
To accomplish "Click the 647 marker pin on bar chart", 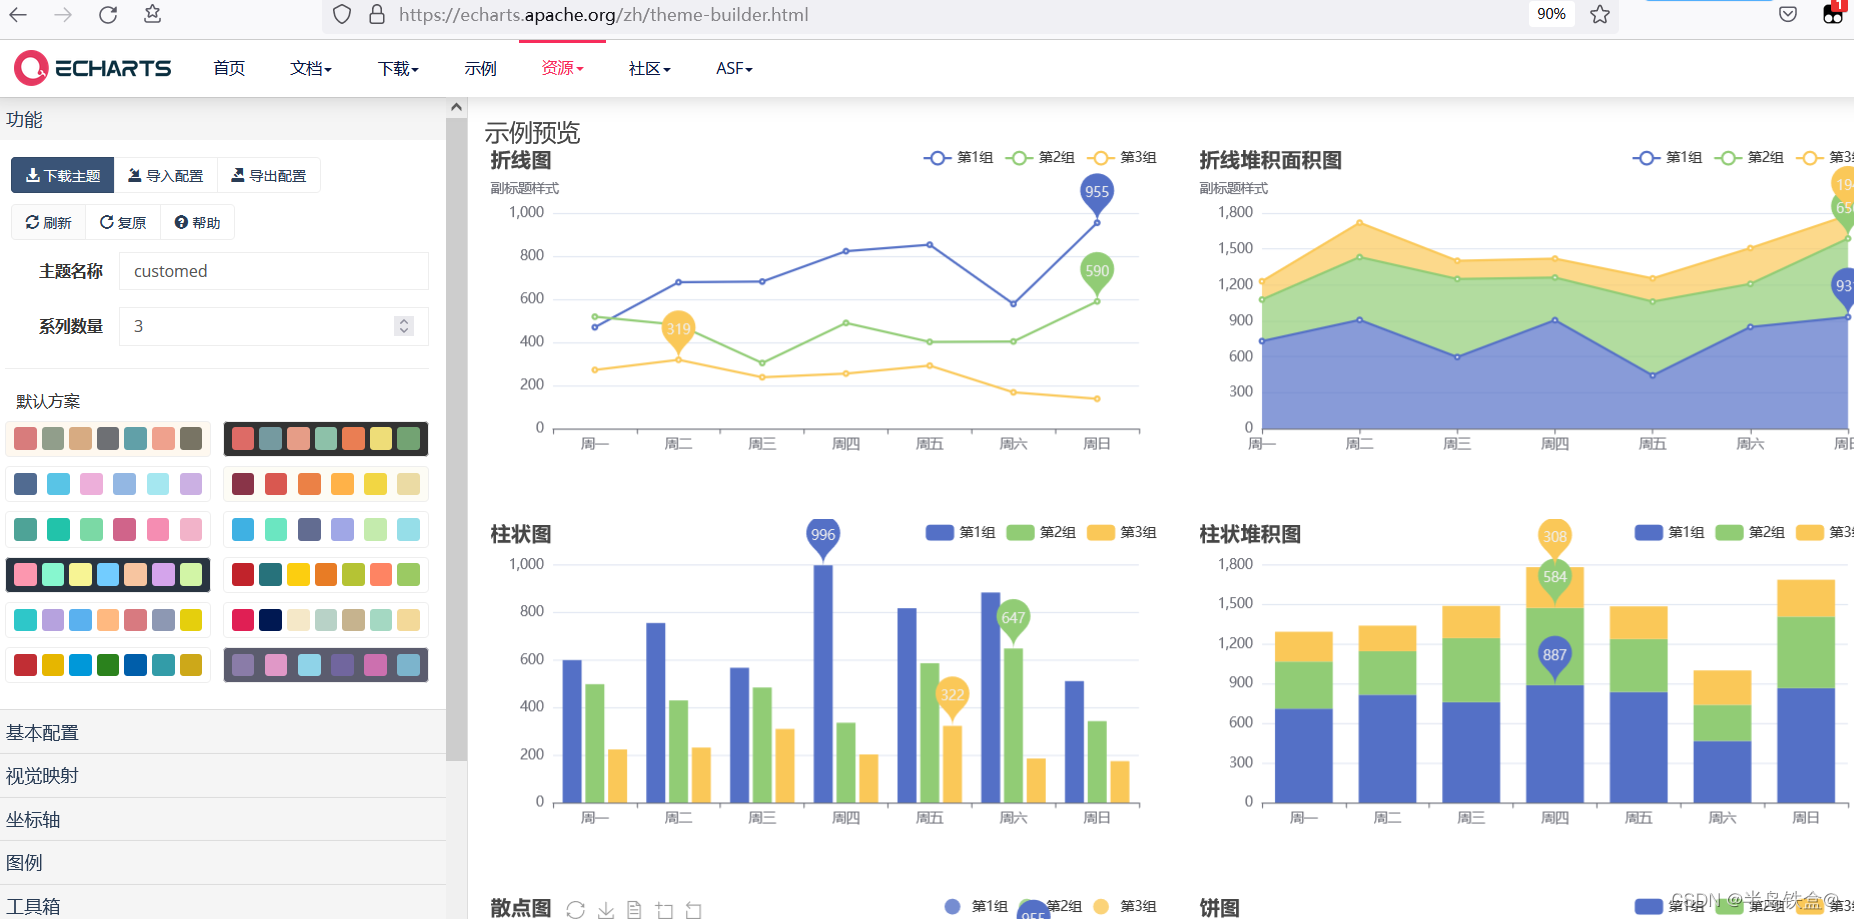I will [1013, 618].
